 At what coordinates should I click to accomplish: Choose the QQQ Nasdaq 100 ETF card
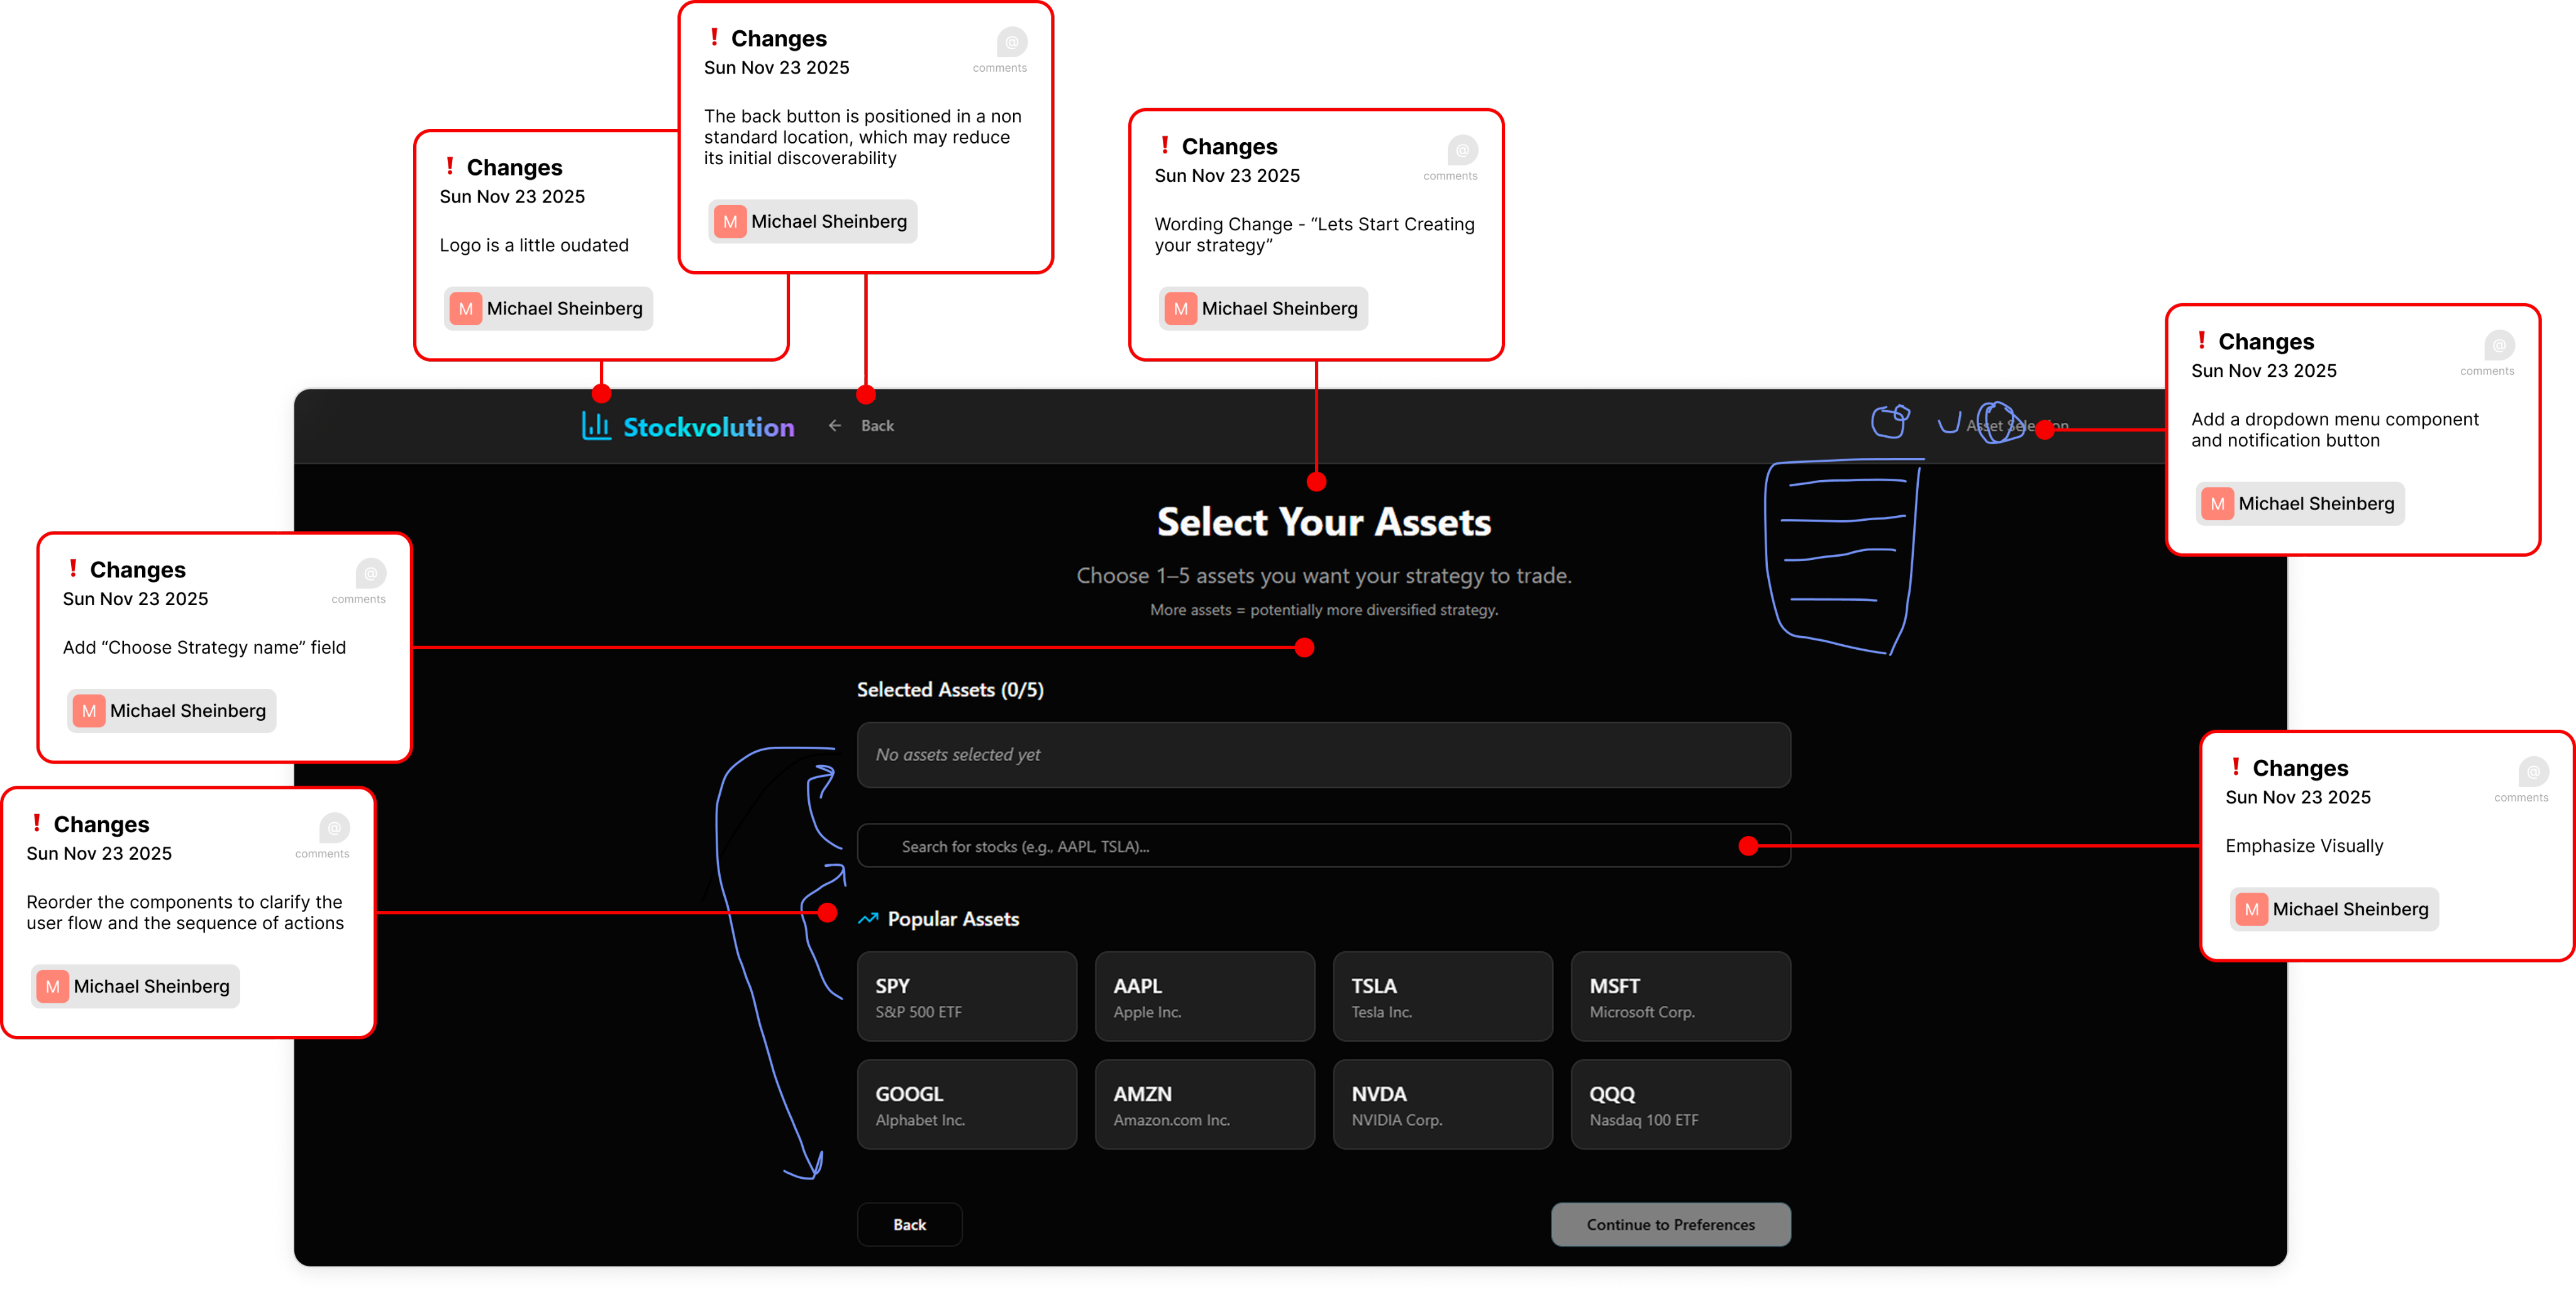click(1680, 1104)
